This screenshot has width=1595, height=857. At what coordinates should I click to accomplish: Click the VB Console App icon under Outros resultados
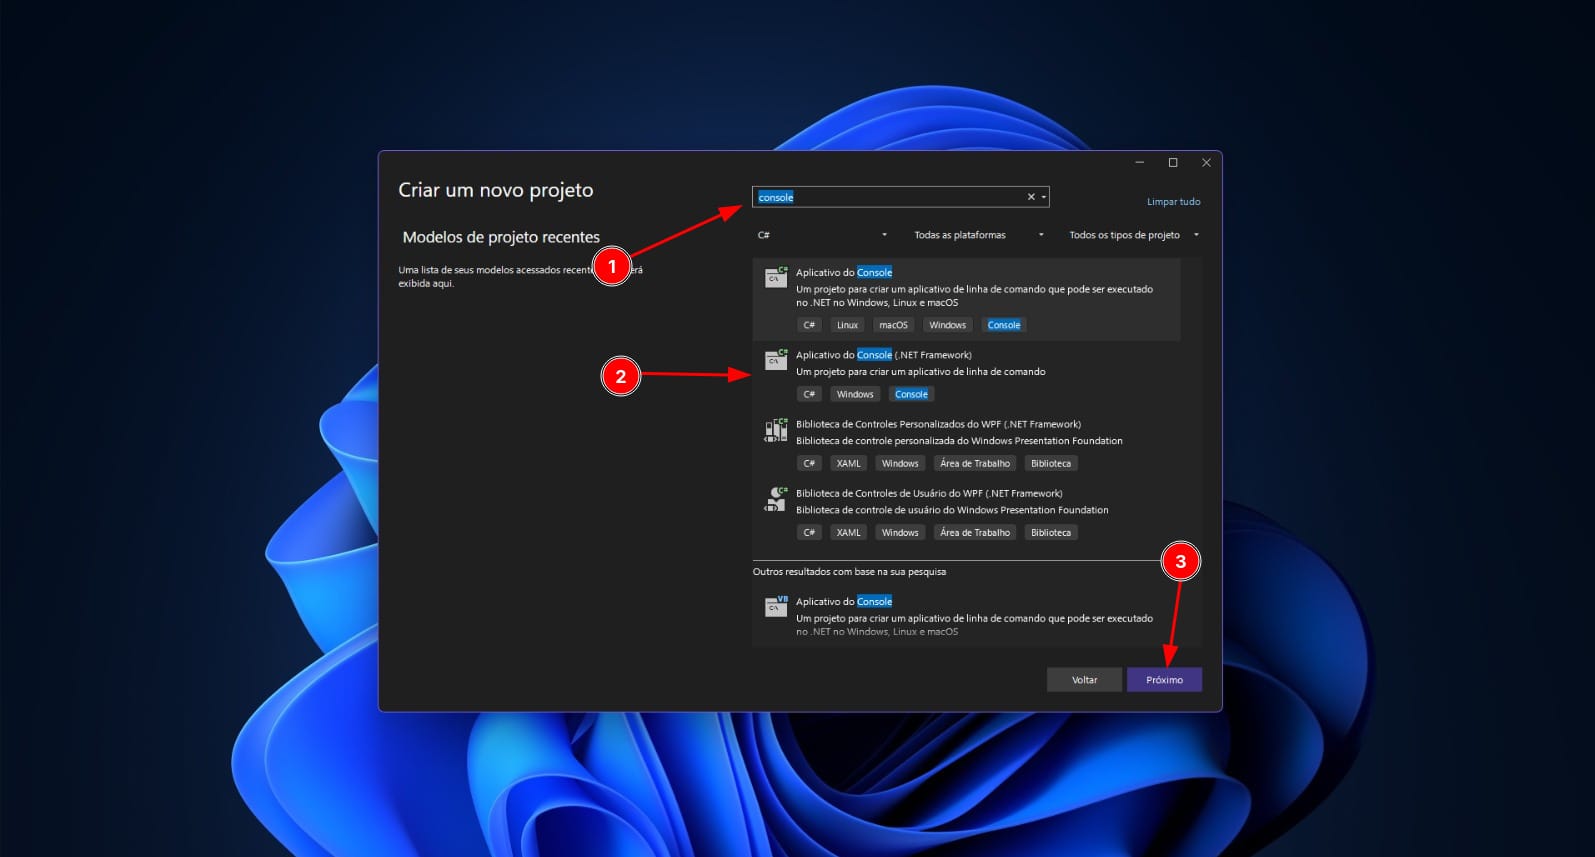point(776,606)
